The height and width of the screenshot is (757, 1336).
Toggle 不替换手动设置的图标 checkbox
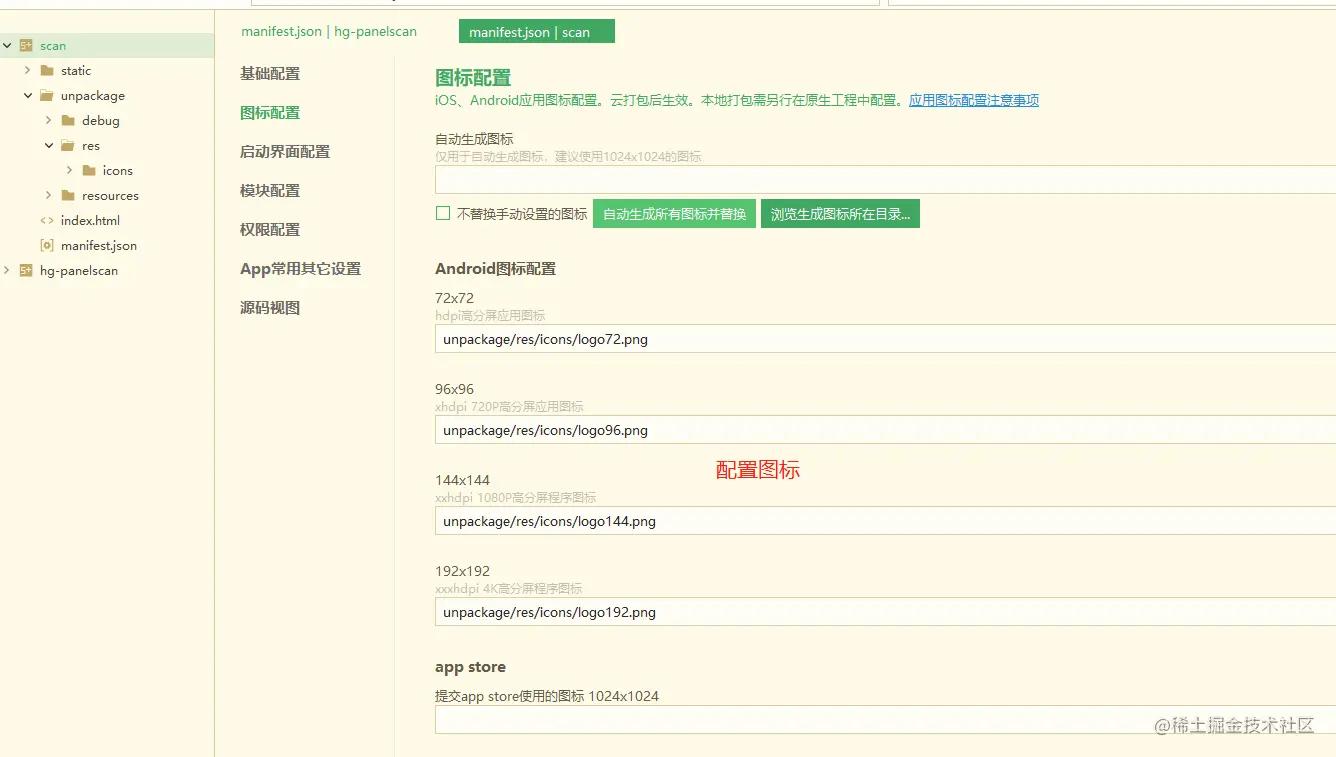[x=443, y=213]
